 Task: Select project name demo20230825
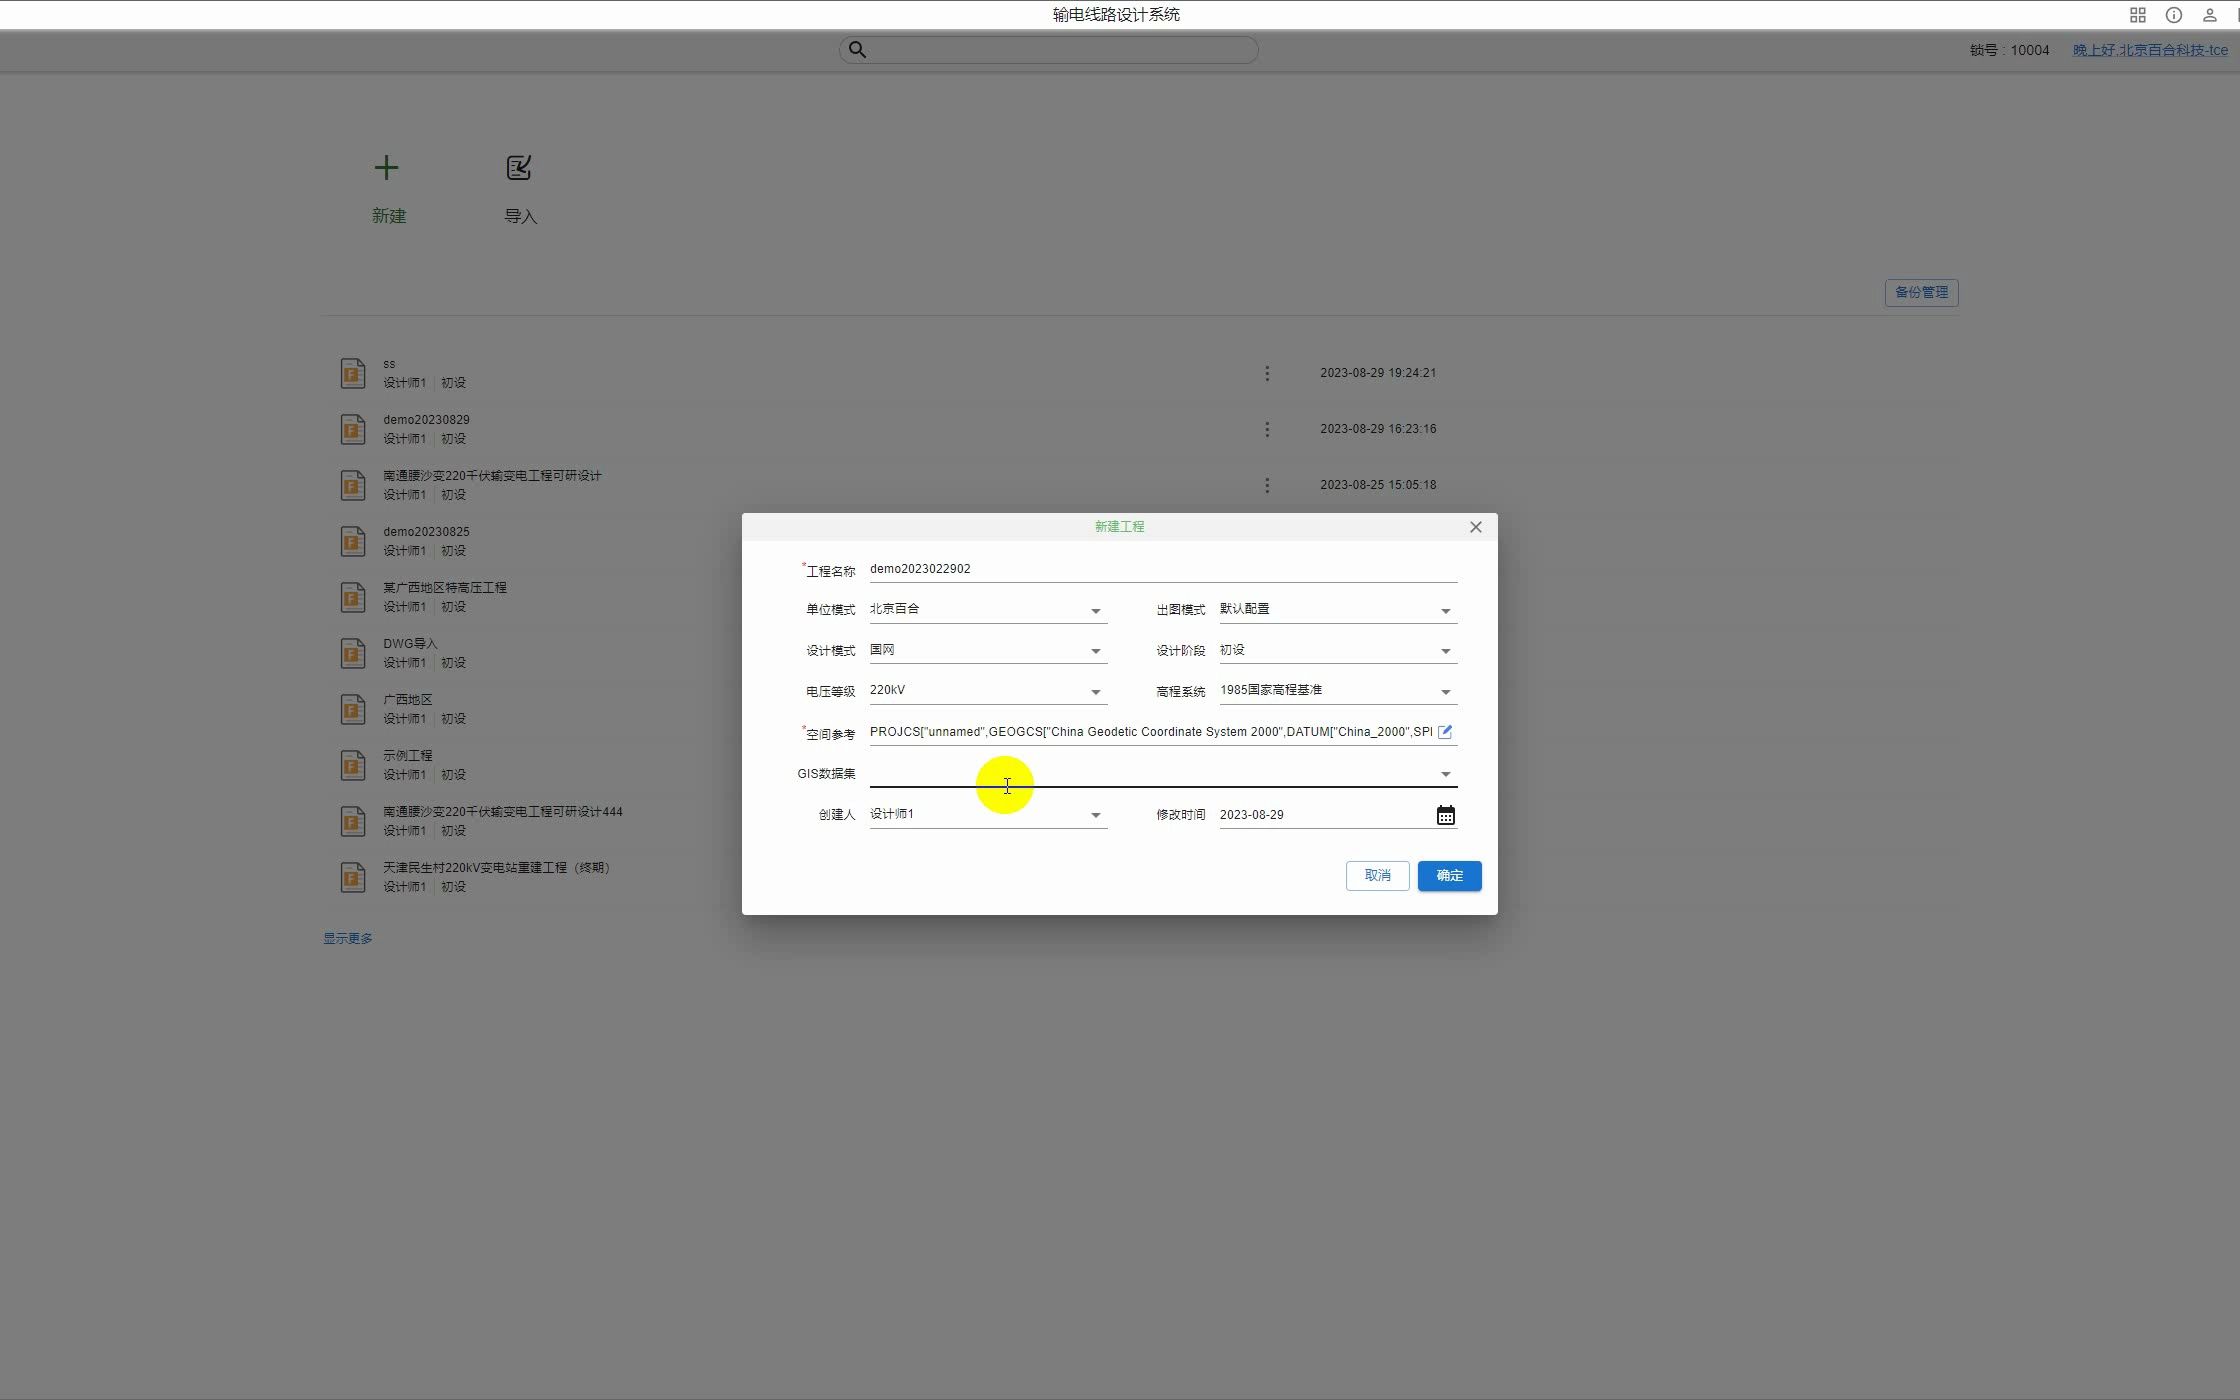(x=426, y=532)
